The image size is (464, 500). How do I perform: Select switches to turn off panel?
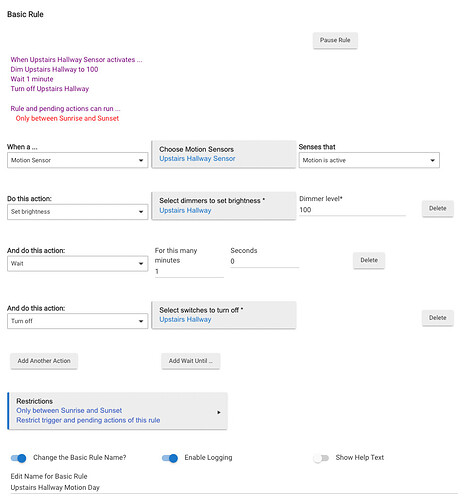(x=224, y=315)
